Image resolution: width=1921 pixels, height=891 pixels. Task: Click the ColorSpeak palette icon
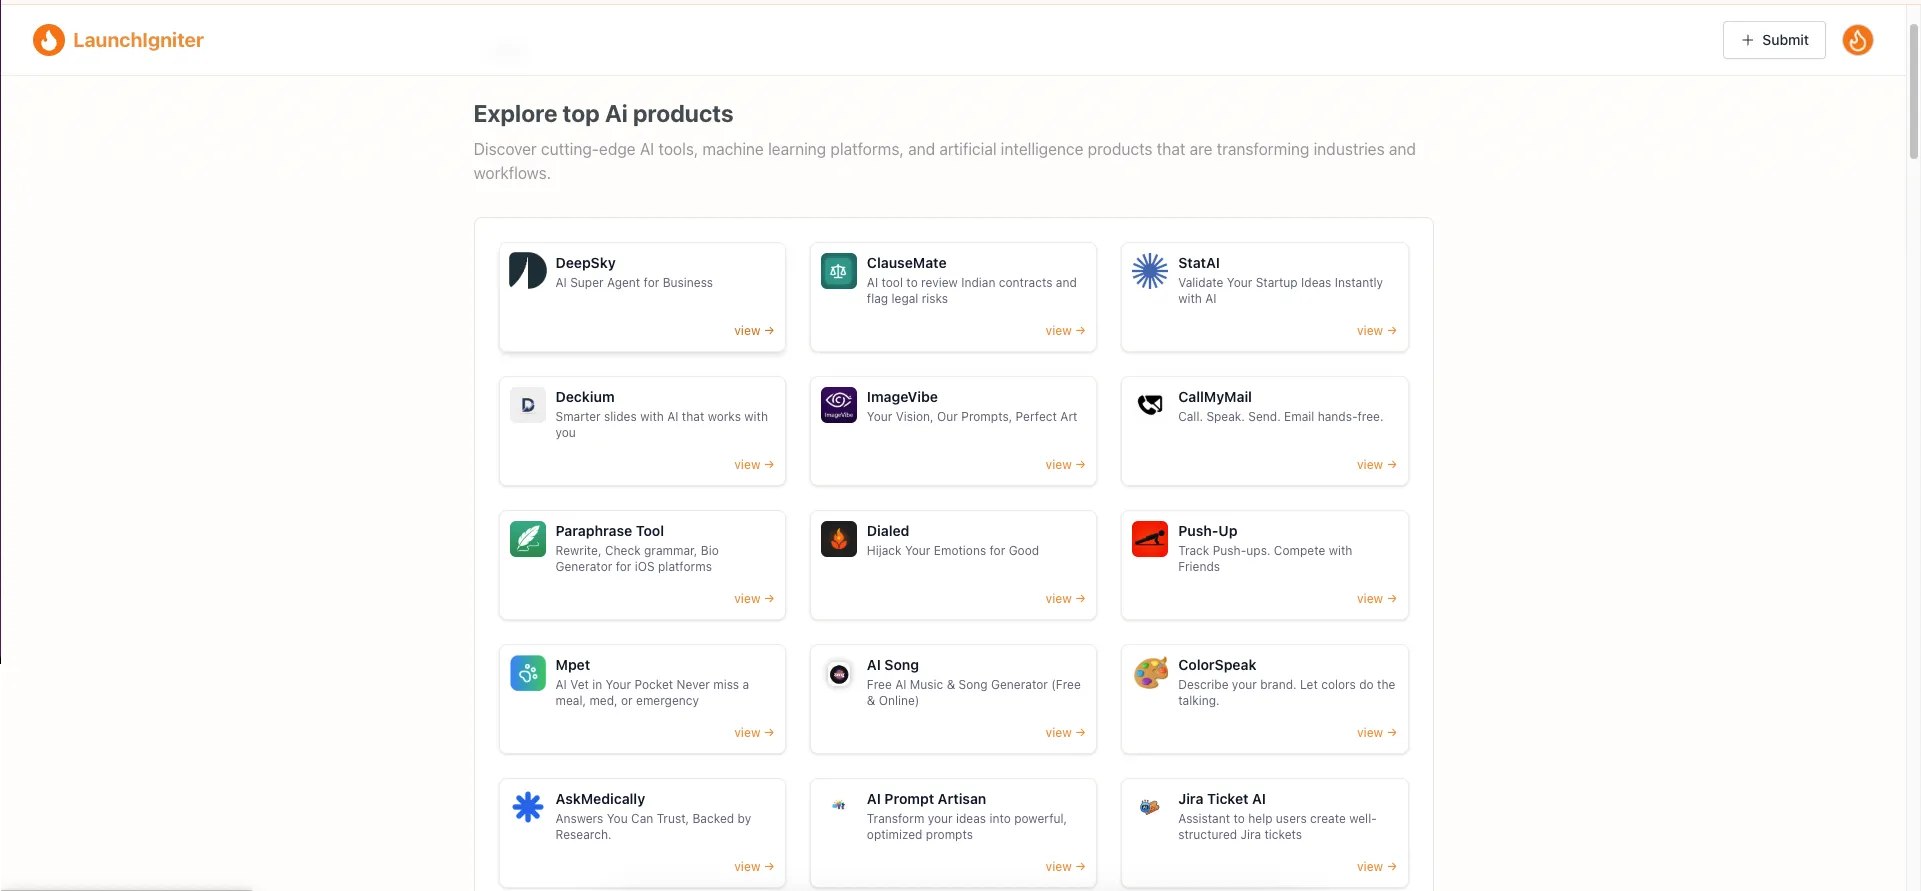click(x=1149, y=673)
